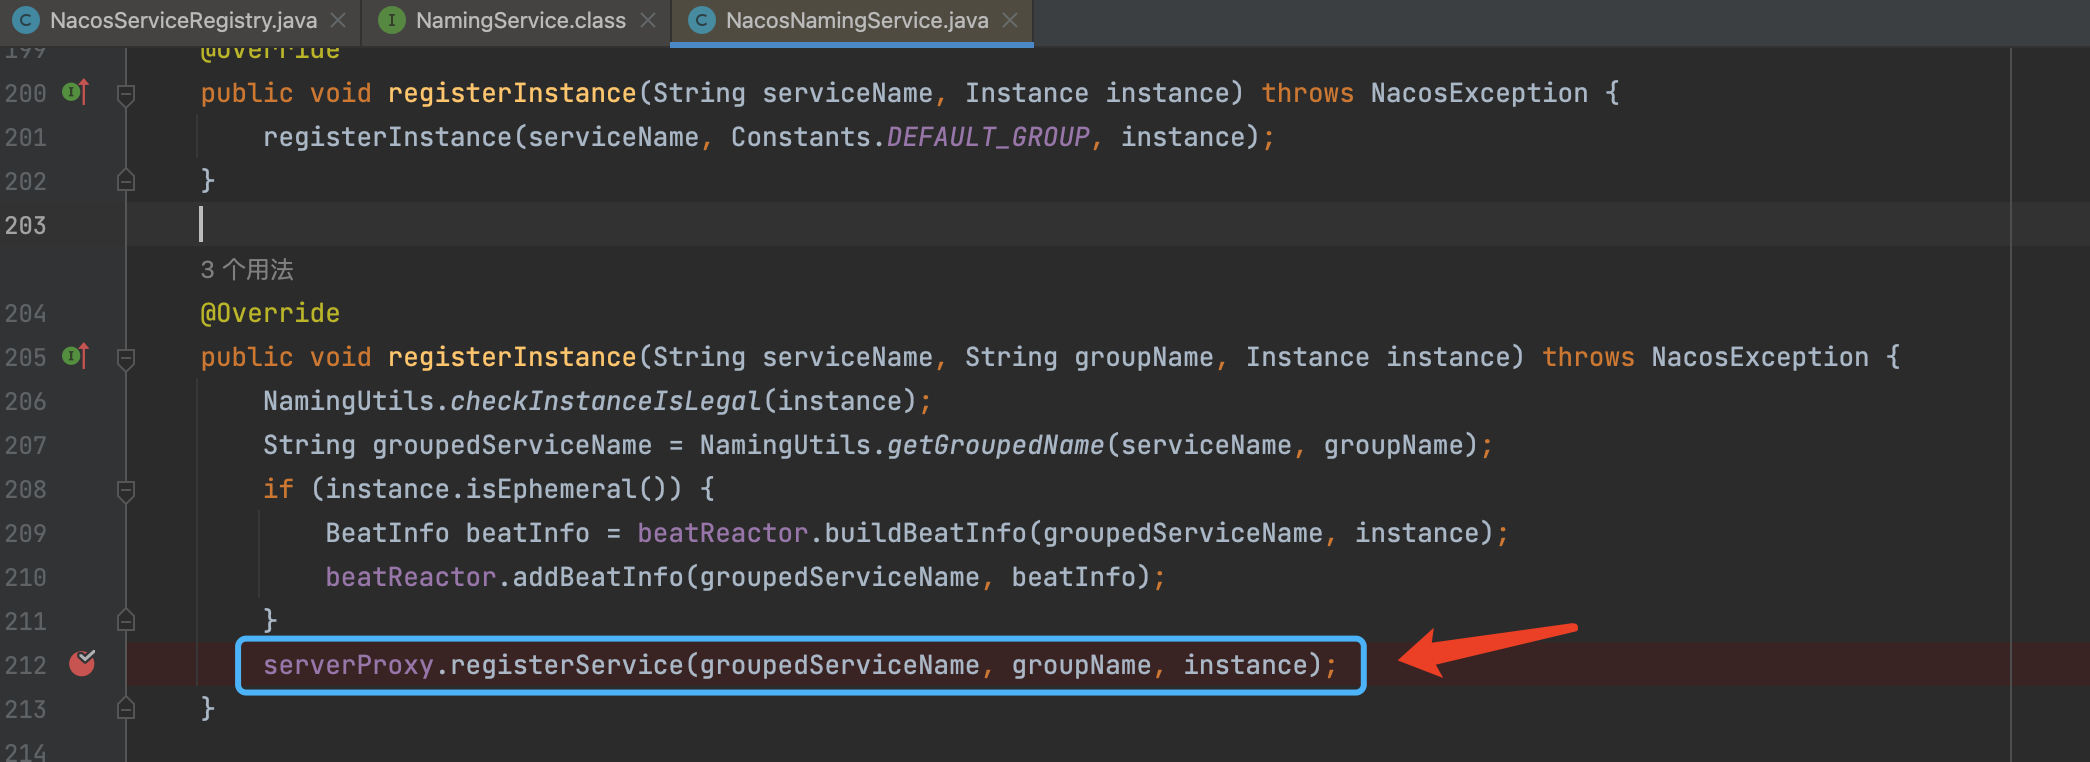This screenshot has height=762, width=2090.
Task: Collapse the method starting at line 205
Action: point(126,358)
